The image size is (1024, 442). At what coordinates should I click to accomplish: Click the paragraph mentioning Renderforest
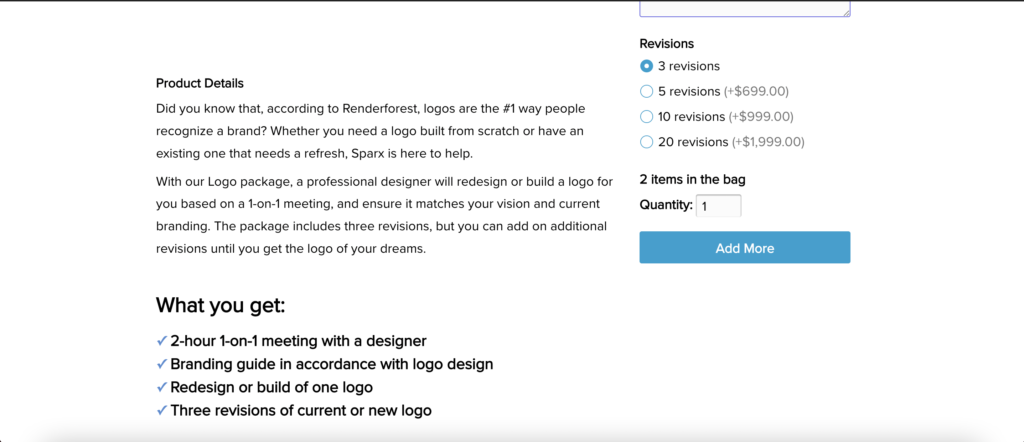pos(370,130)
